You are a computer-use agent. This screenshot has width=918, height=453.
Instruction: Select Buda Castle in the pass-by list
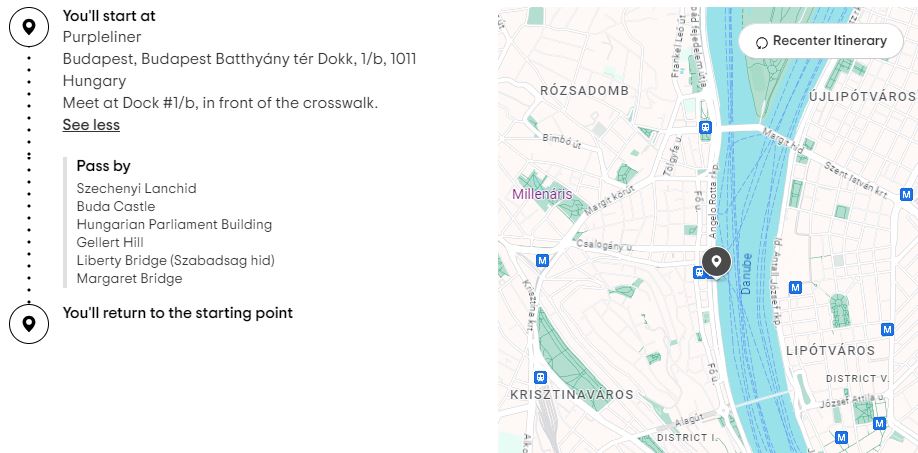pos(116,206)
